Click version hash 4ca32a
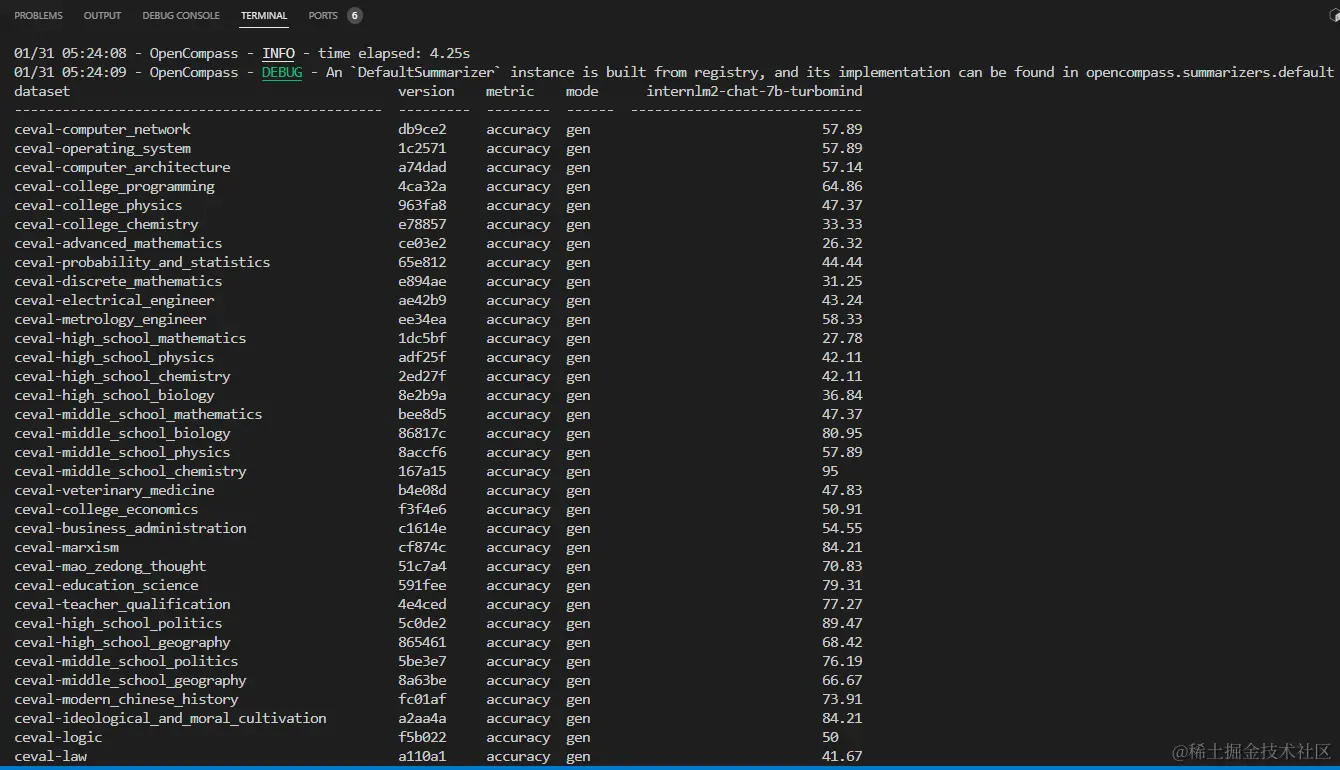 point(422,186)
